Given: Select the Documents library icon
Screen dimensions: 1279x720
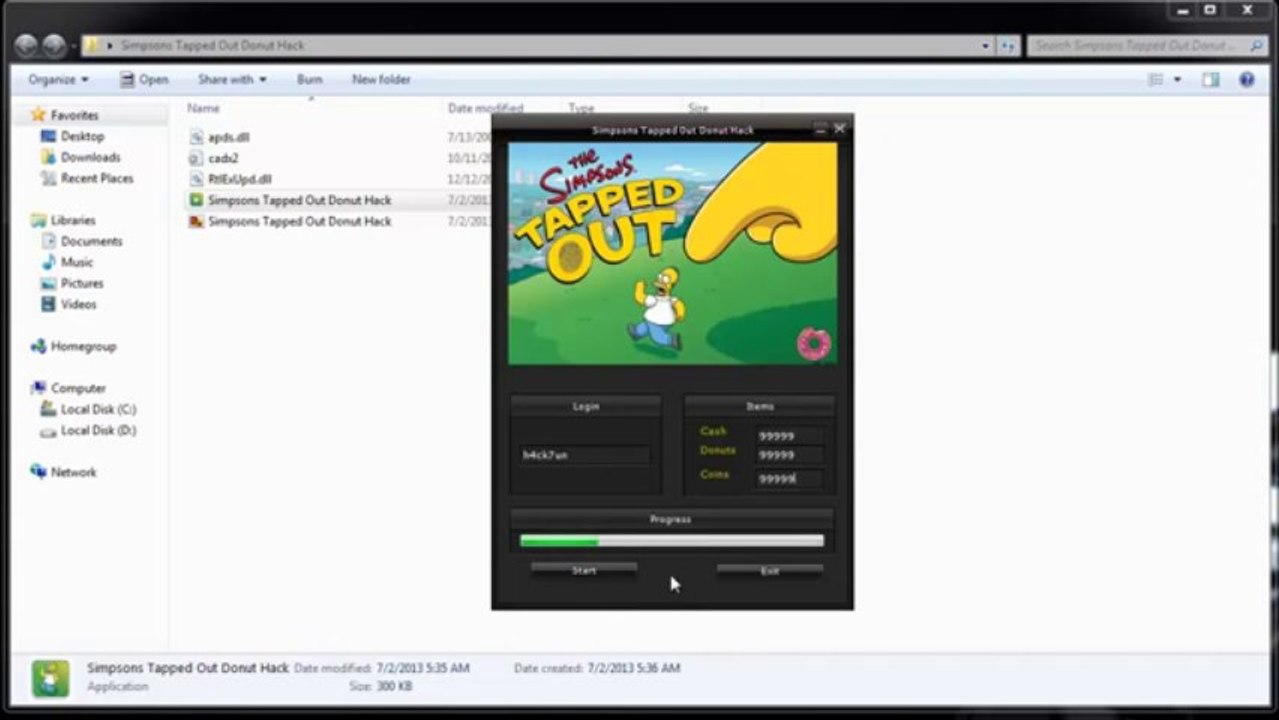Looking at the screenshot, I should pyautogui.click(x=48, y=241).
